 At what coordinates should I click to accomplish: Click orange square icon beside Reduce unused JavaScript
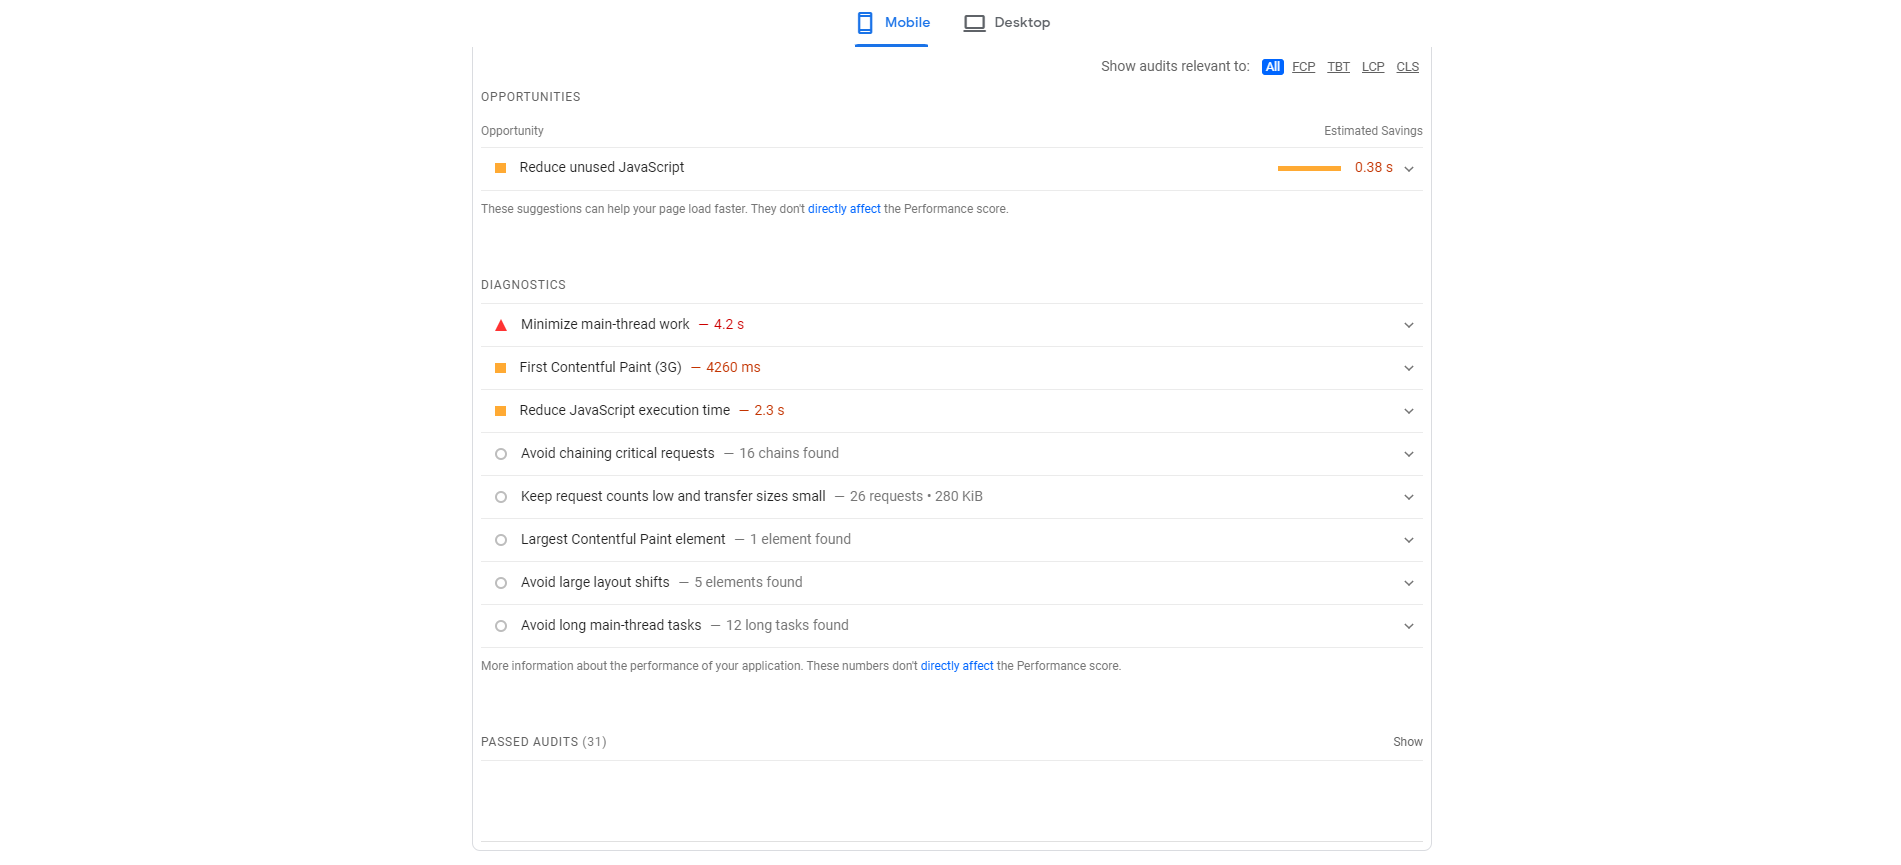tap(500, 168)
